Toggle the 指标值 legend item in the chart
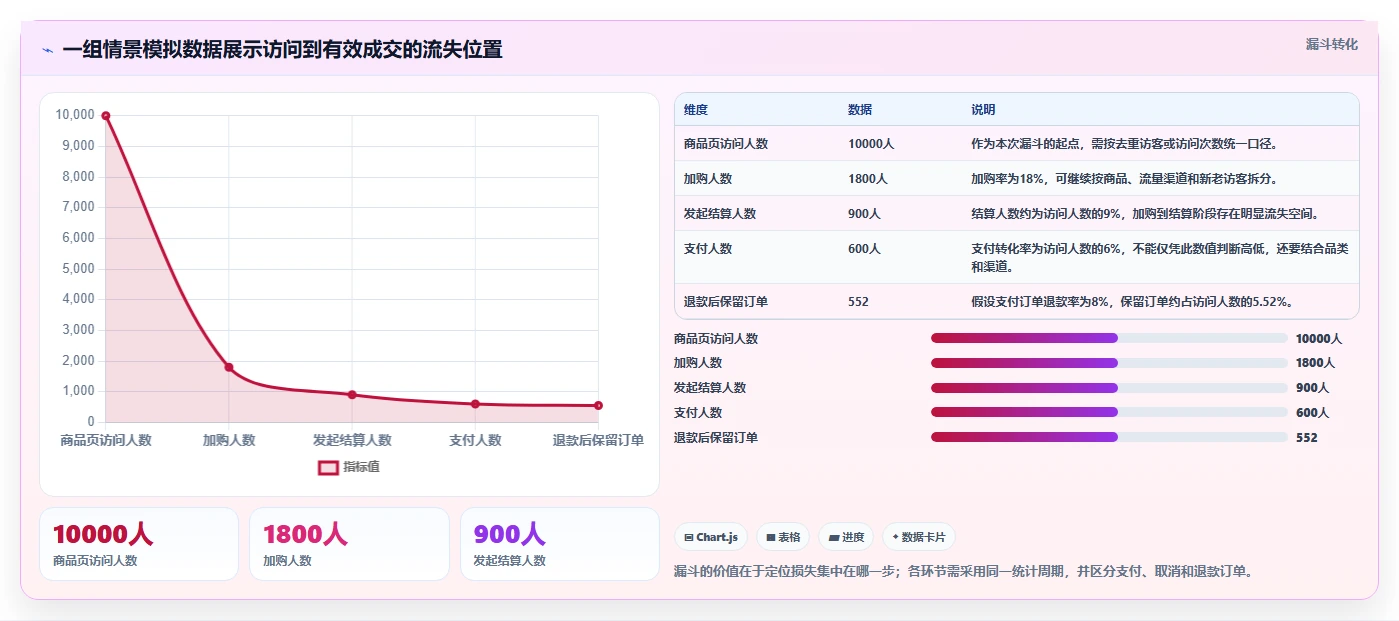The height and width of the screenshot is (621, 1399). [349, 467]
